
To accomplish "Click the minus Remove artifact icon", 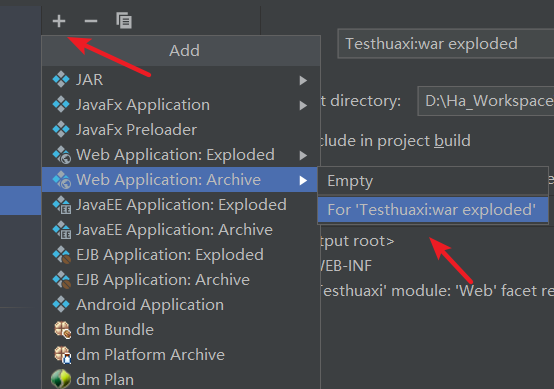I will tap(91, 21).
